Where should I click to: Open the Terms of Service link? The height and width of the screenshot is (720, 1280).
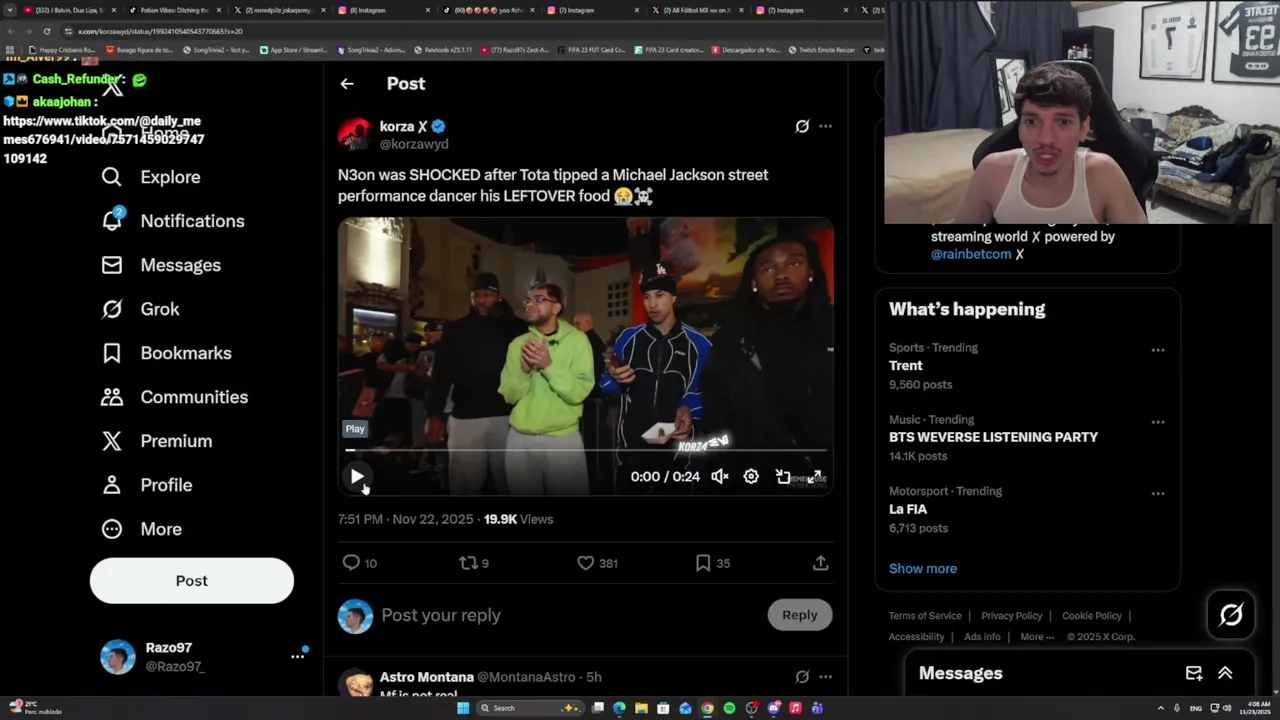(925, 616)
